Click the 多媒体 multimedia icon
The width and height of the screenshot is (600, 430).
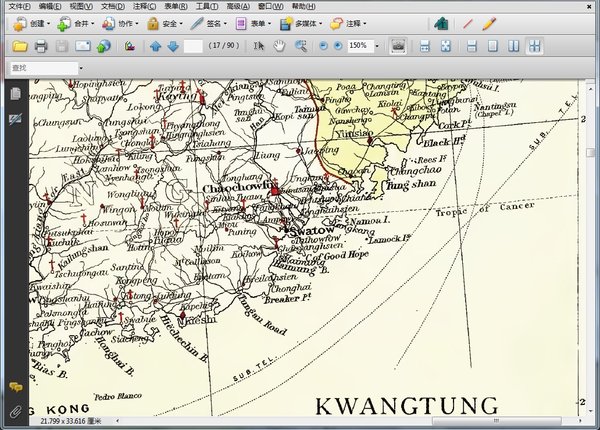tap(286, 24)
